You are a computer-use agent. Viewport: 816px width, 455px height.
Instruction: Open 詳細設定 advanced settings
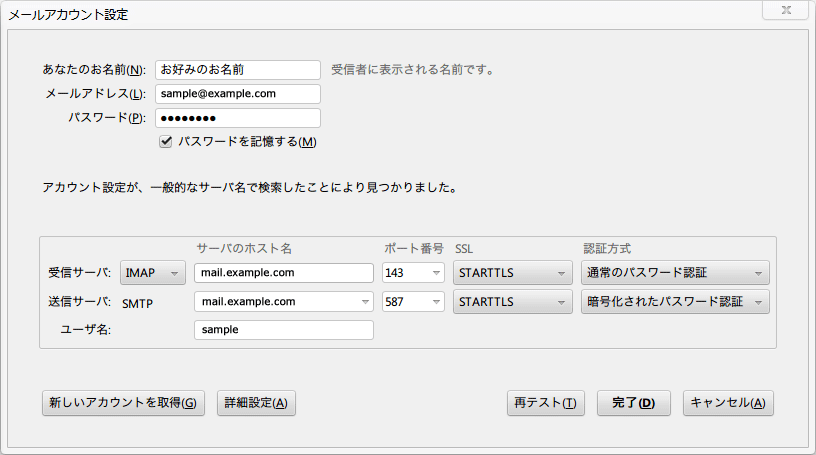[256, 403]
